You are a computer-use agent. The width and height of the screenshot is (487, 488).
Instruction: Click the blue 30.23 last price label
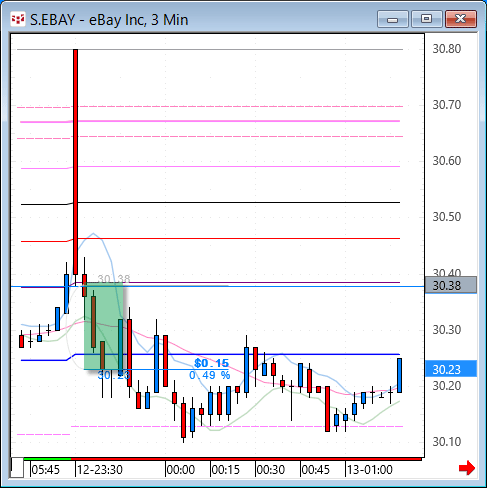click(451, 369)
